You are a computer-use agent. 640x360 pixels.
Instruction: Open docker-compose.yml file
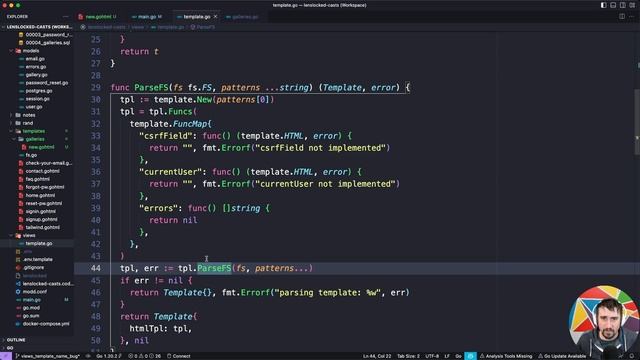tap(46, 324)
